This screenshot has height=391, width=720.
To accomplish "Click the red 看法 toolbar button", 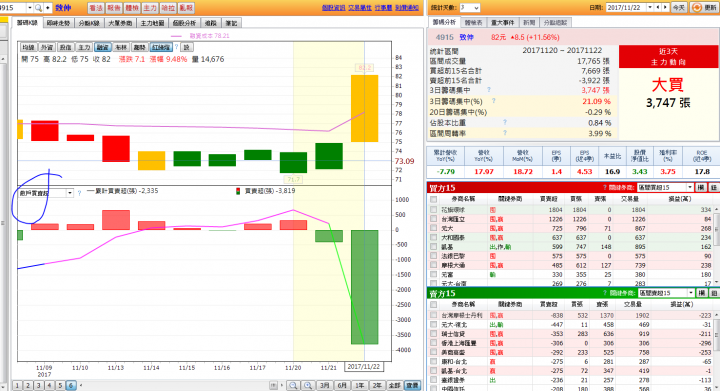I will [96, 8].
